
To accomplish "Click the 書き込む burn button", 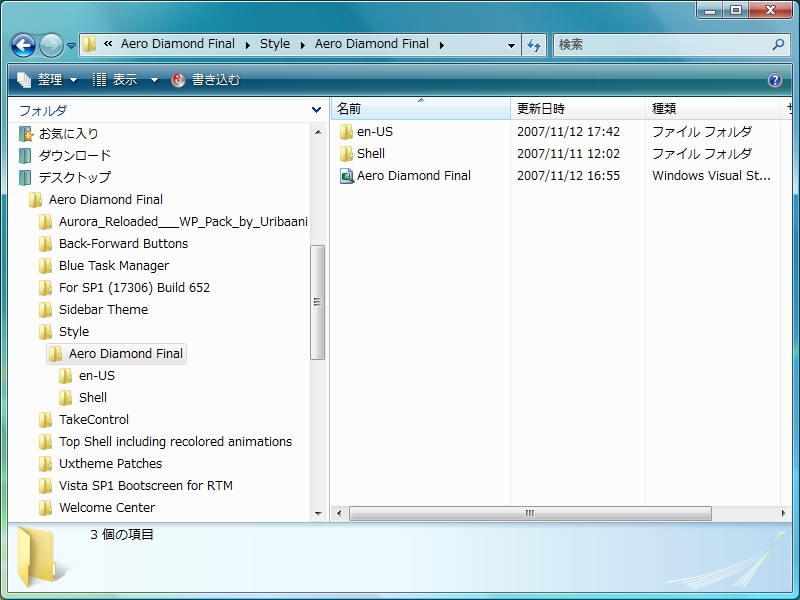I will click(x=206, y=80).
